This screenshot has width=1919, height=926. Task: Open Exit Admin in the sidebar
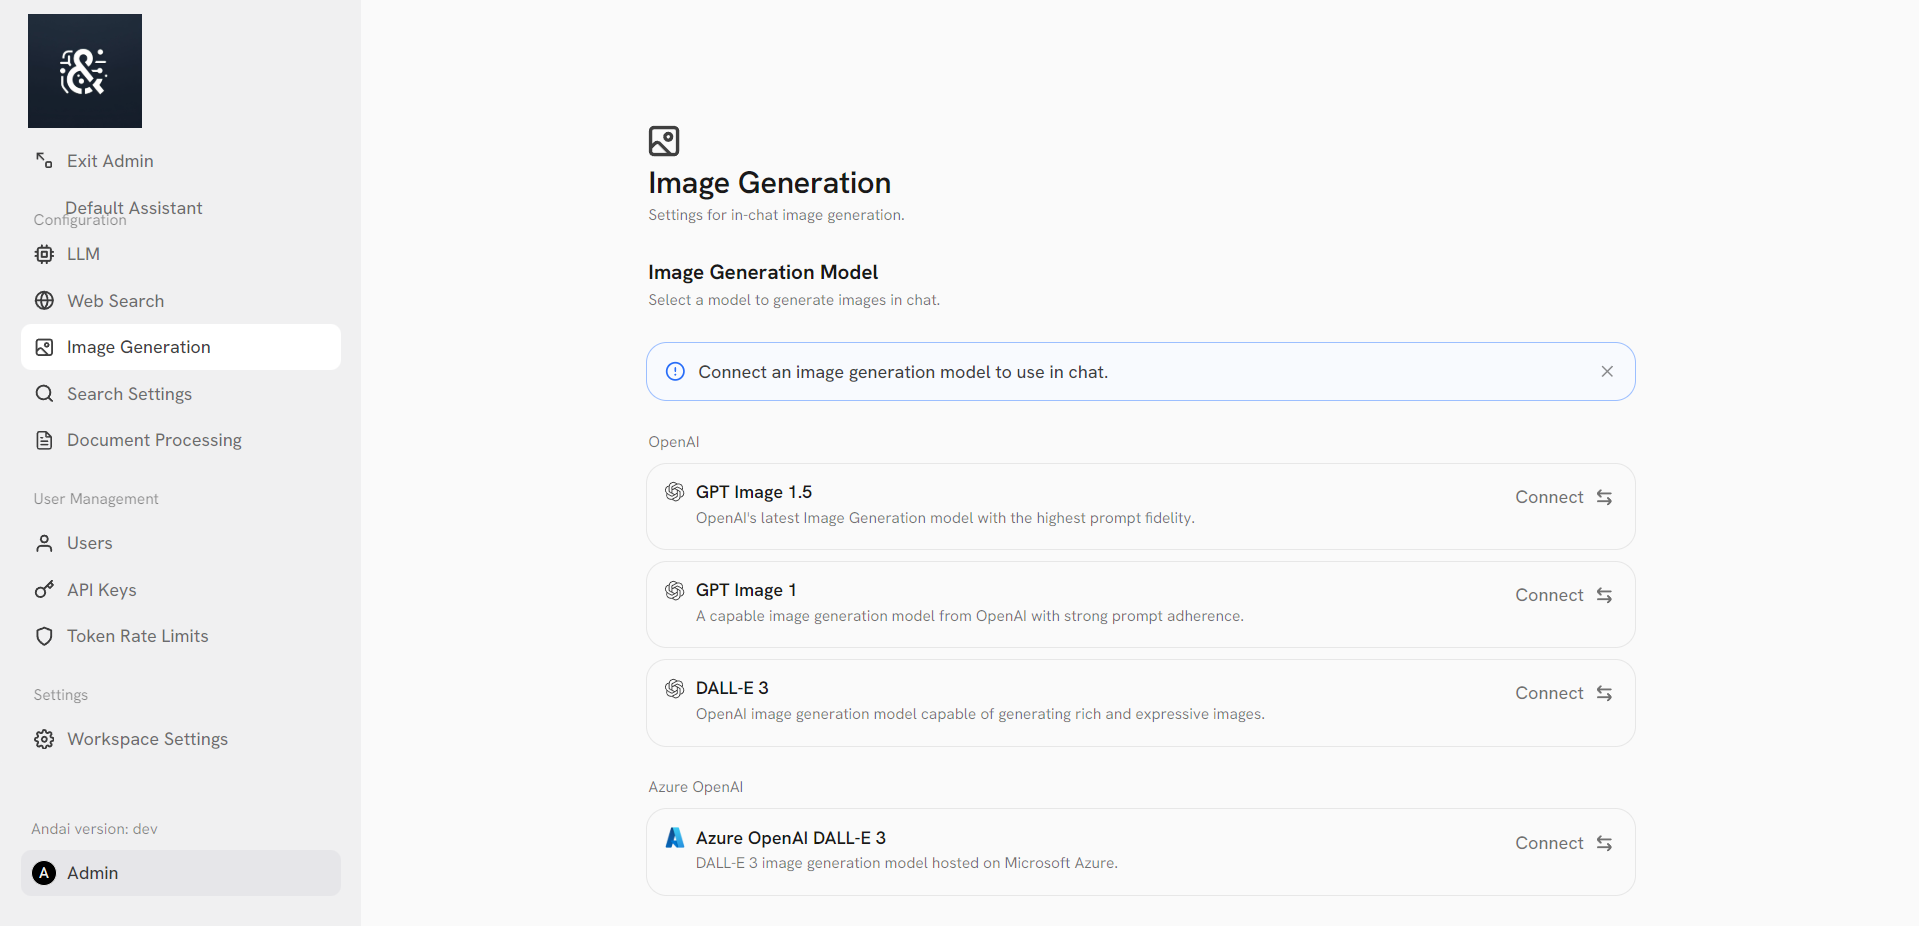tap(181, 161)
